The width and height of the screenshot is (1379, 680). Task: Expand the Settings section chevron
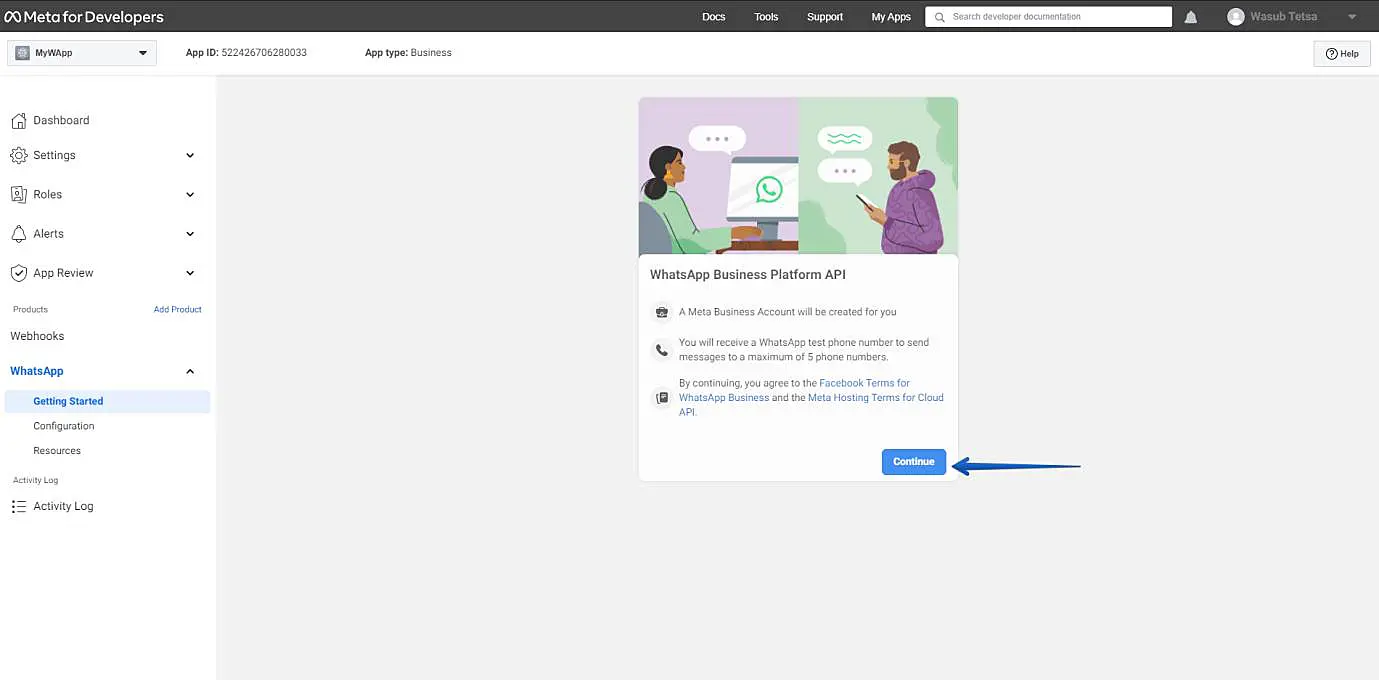pyautogui.click(x=190, y=156)
